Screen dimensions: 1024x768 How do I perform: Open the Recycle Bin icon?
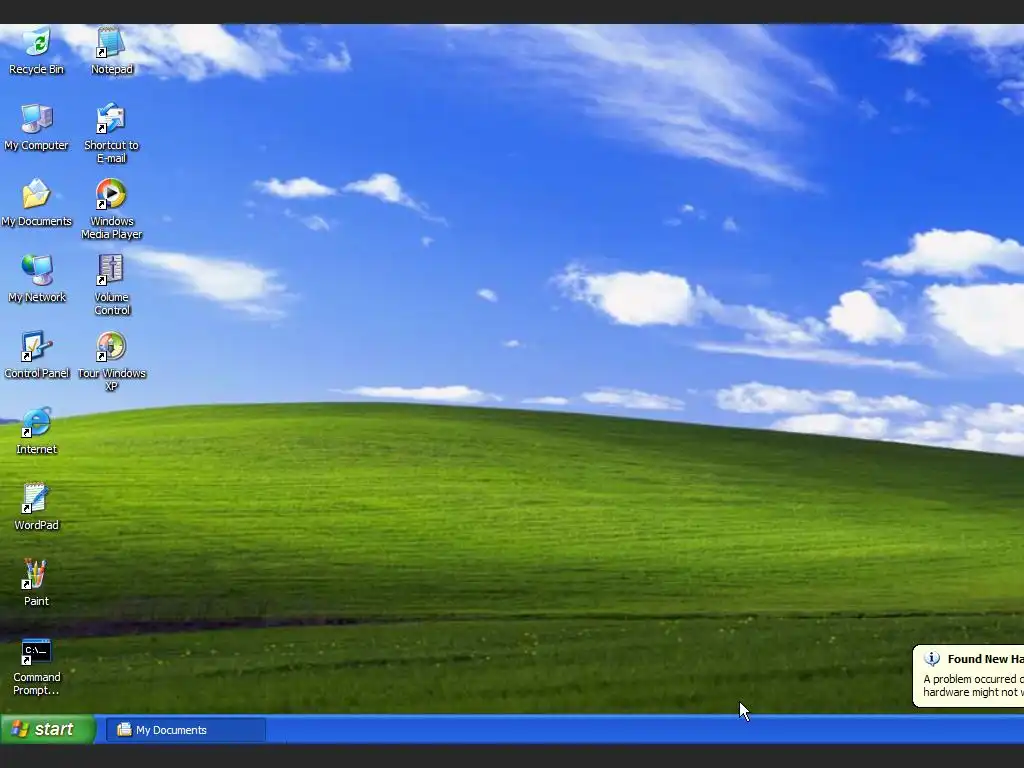point(37,42)
